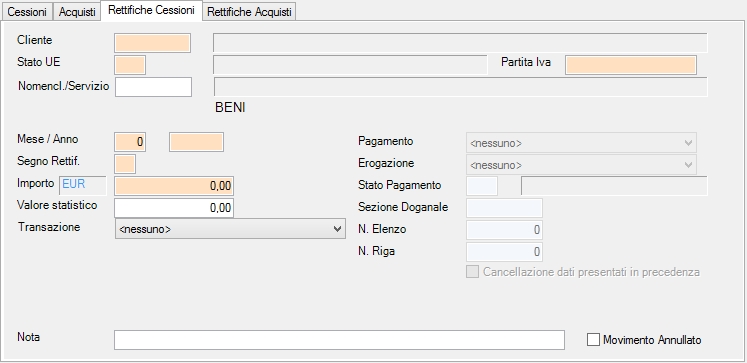The image size is (747, 363).
Task: Click the Cliente code input field
Action: pos(152,43)
